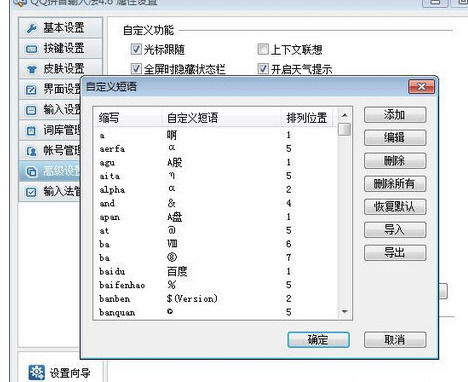The width and height of the screenshot is (468, 382).
Task: Click the keyboard icon beside 按键设置
Action: [x=31, y=49]
